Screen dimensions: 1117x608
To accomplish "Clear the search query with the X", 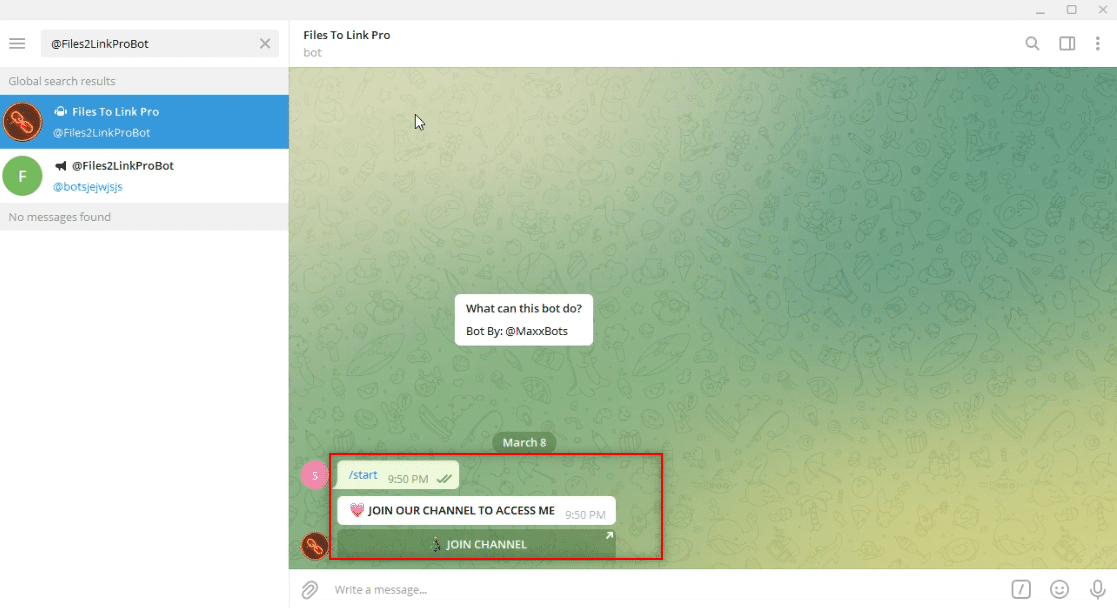I will click(x=265, y=43).
